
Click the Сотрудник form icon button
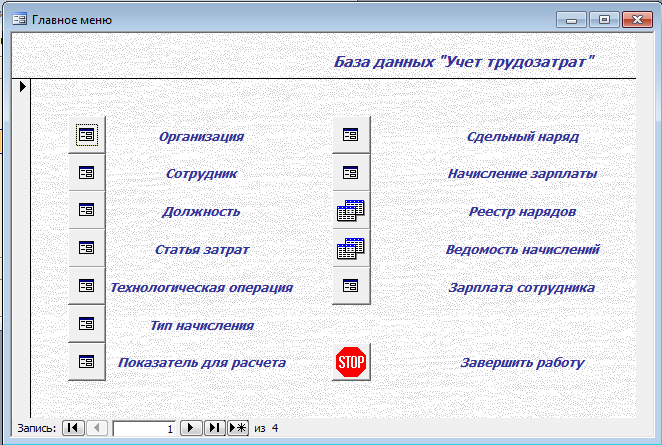(87, 173)
